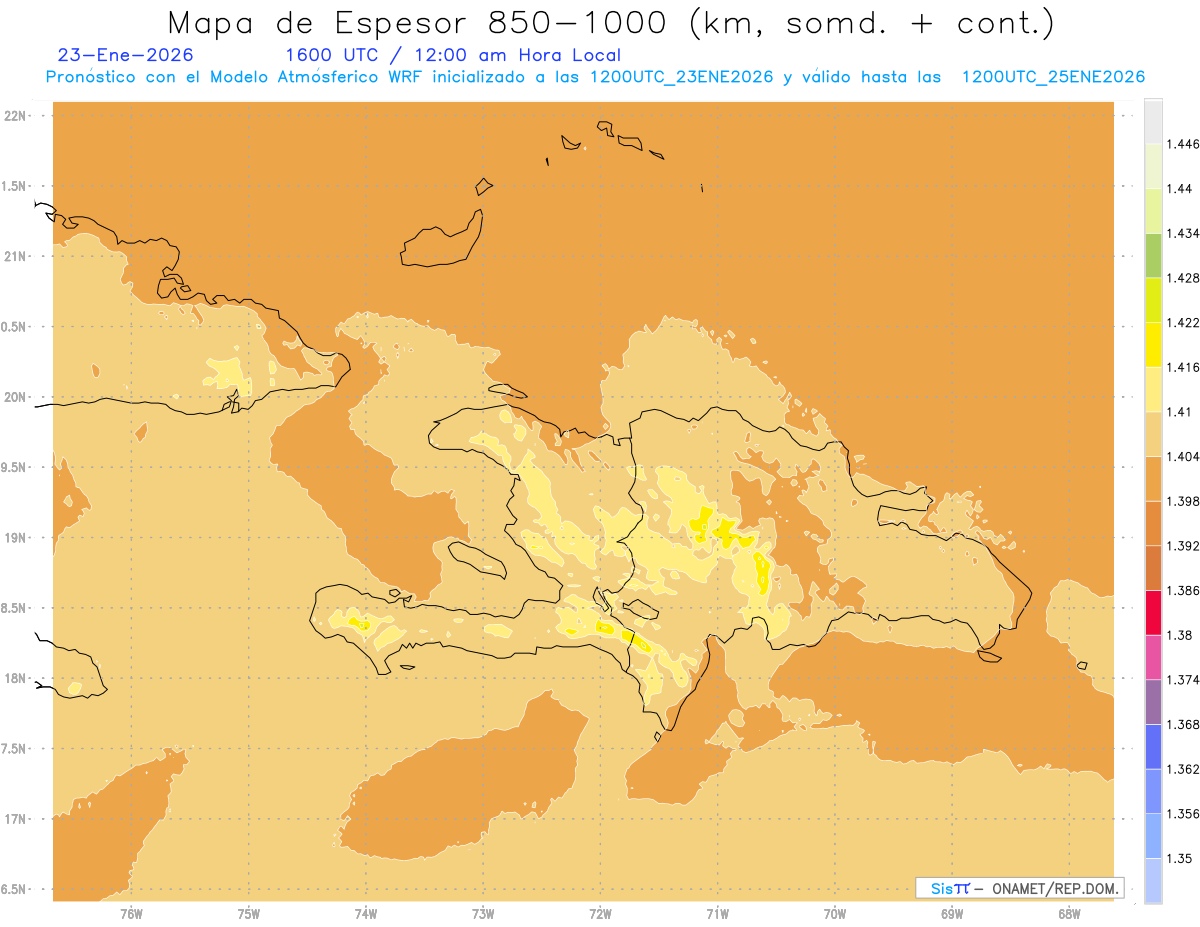The height and width of the screenshot is (927, 1200).
Task: Click the latitude label '6.5N'
Action: click(x=15, y=890)
